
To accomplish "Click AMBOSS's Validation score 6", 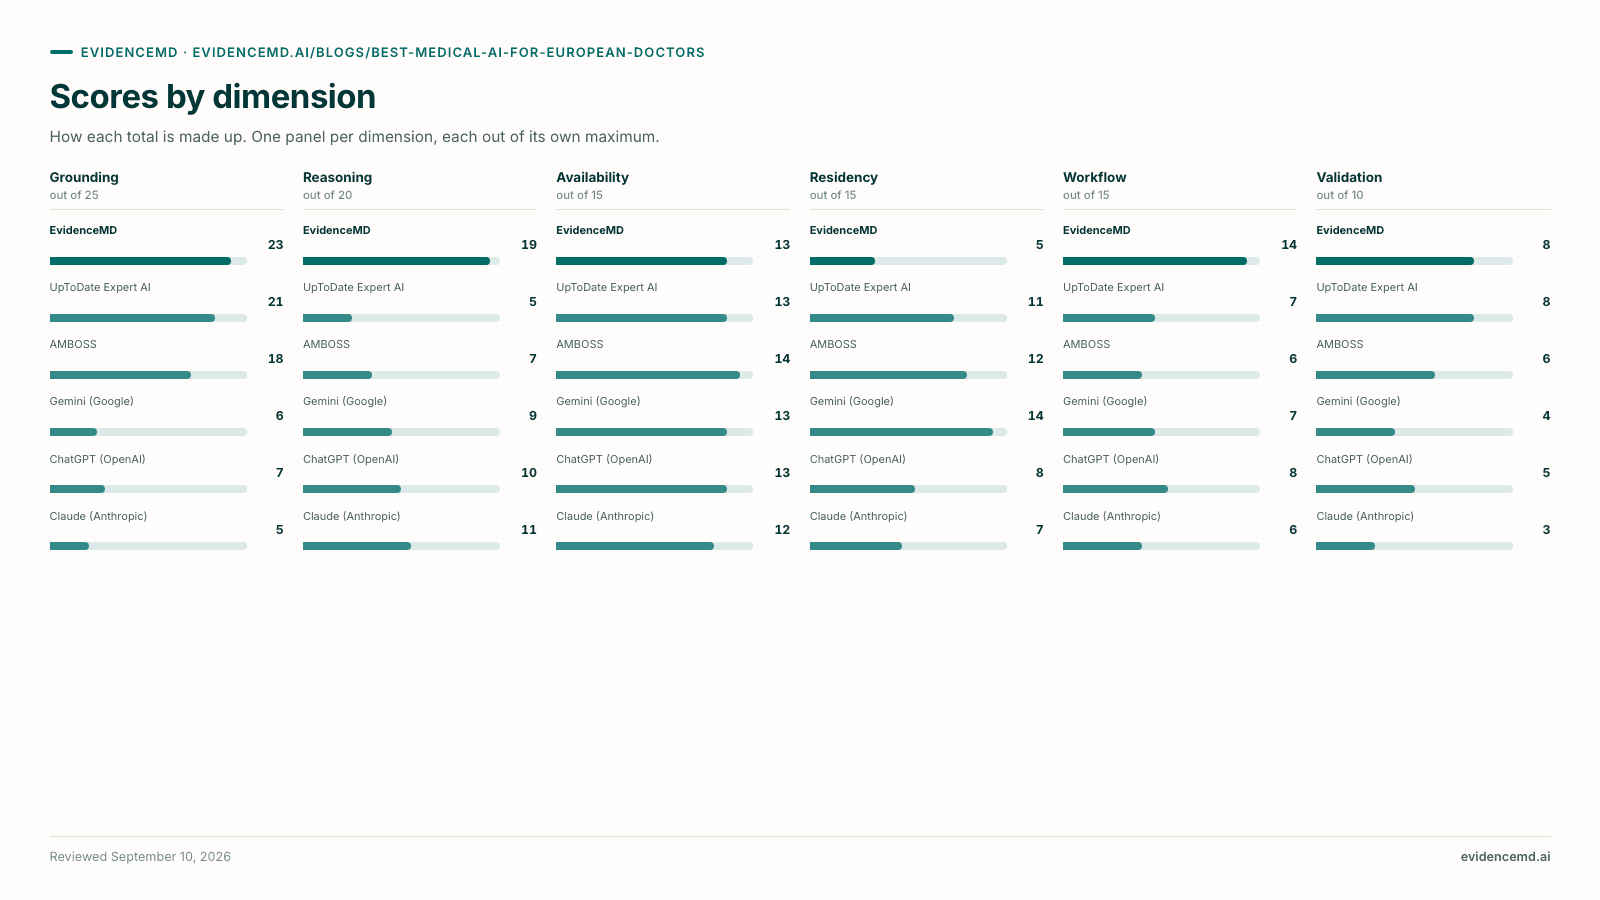I will coord(1546,358).
